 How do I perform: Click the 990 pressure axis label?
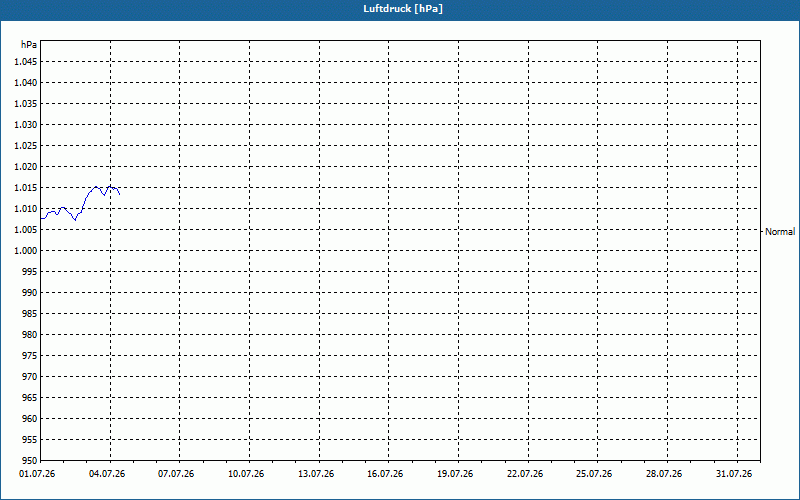(30, 292)
